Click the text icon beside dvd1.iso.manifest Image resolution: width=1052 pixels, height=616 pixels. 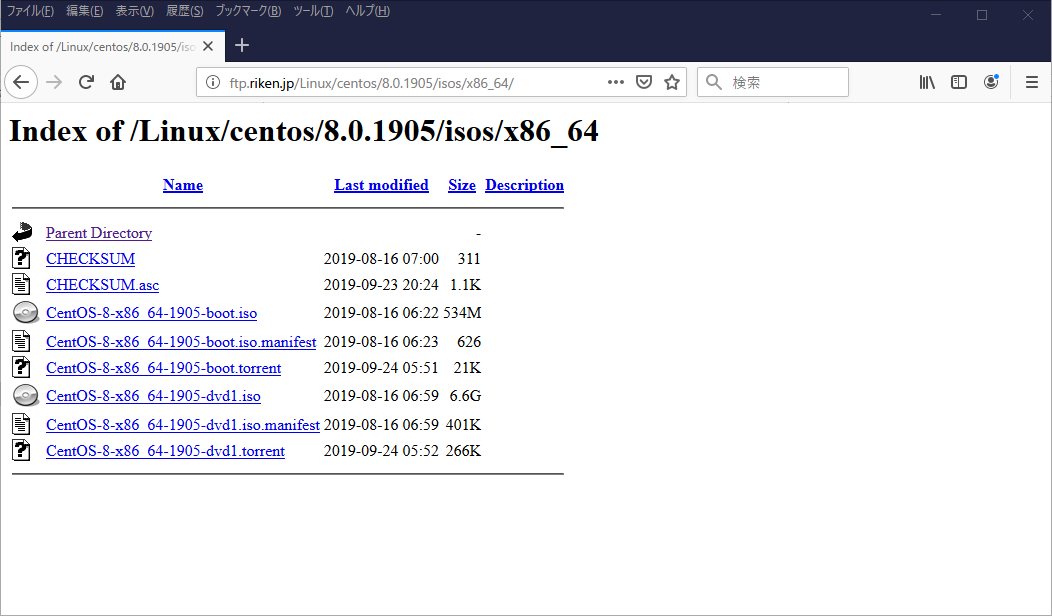click(x=21, y=425)
